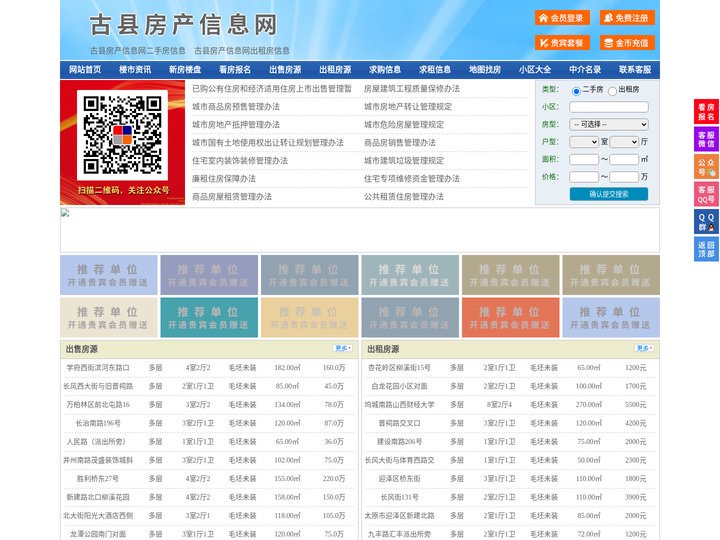
Task: Open the 金币充值 button
Action: (627, 43)
